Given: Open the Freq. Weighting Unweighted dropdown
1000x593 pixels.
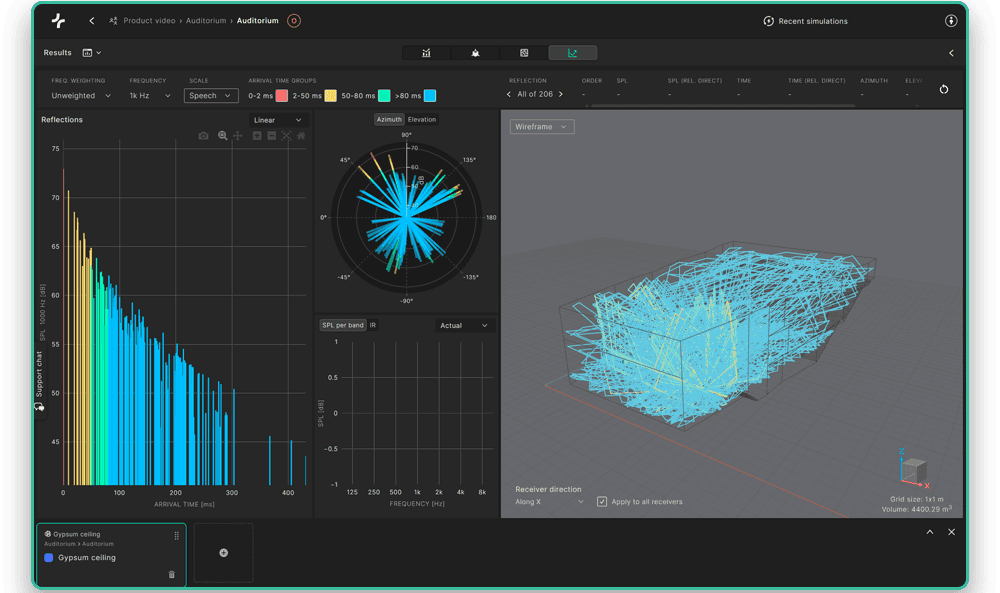Looking at the screenshot, I should [79, 96].
